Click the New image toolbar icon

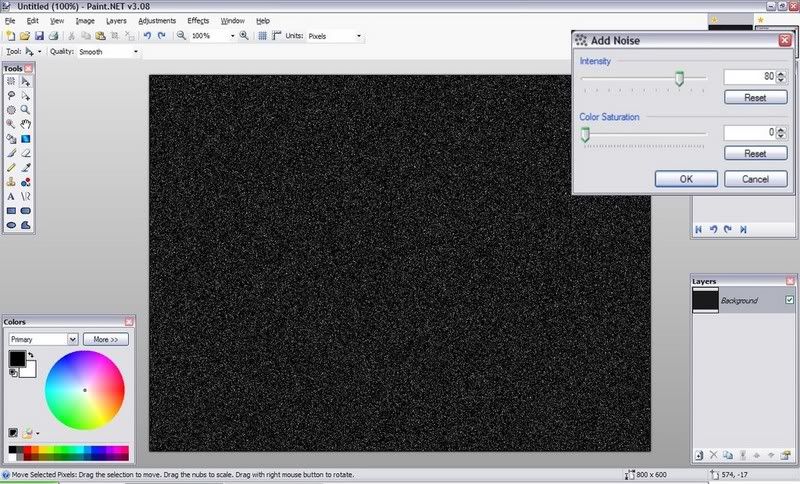pyautogui.click(x=10, y=36)
